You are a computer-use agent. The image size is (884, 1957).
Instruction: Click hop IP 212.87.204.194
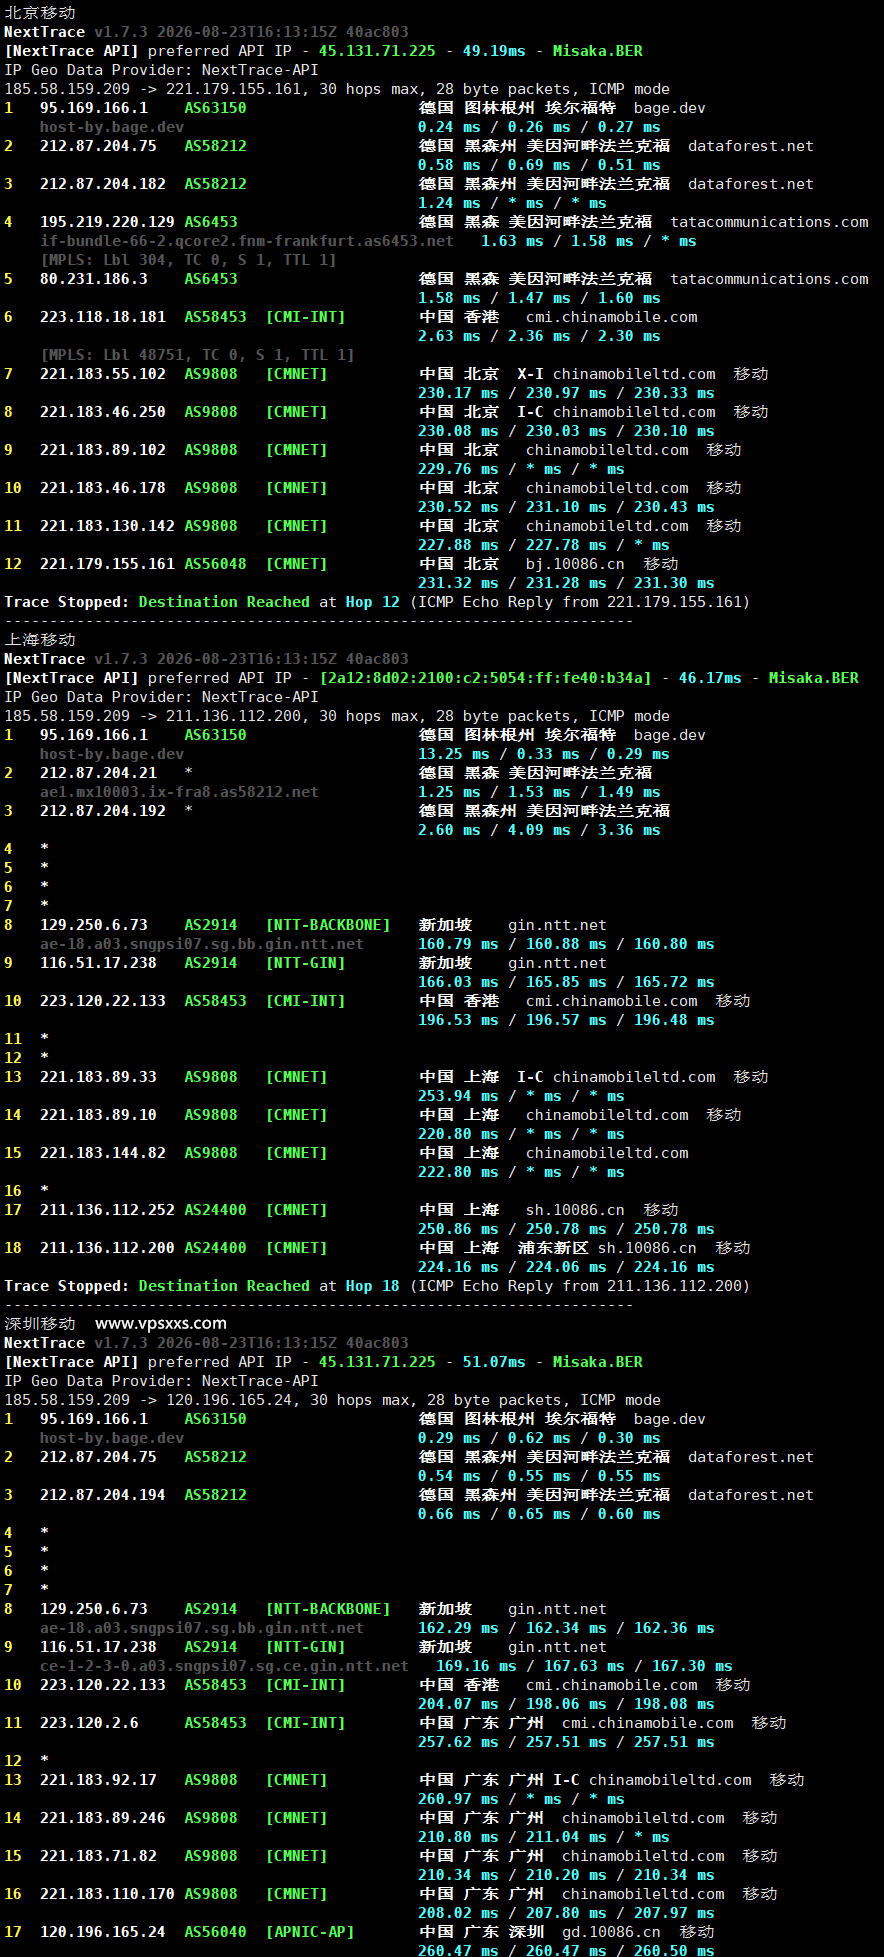click(103, 1495)
